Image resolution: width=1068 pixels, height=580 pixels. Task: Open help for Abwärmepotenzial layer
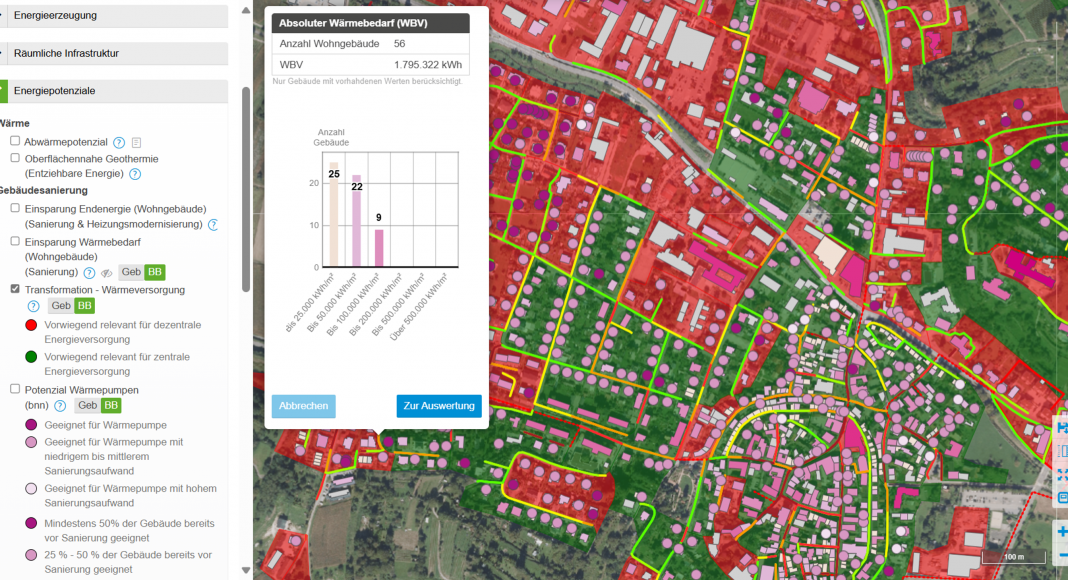(119, 142)
